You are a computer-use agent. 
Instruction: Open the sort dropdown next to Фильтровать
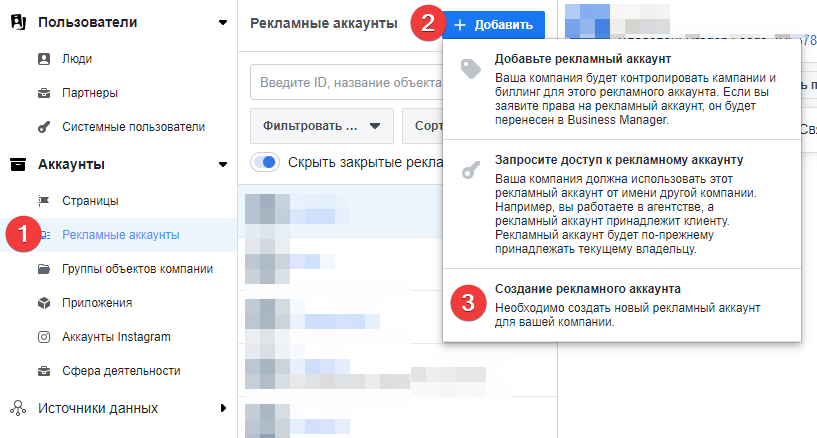coord(423,126)
